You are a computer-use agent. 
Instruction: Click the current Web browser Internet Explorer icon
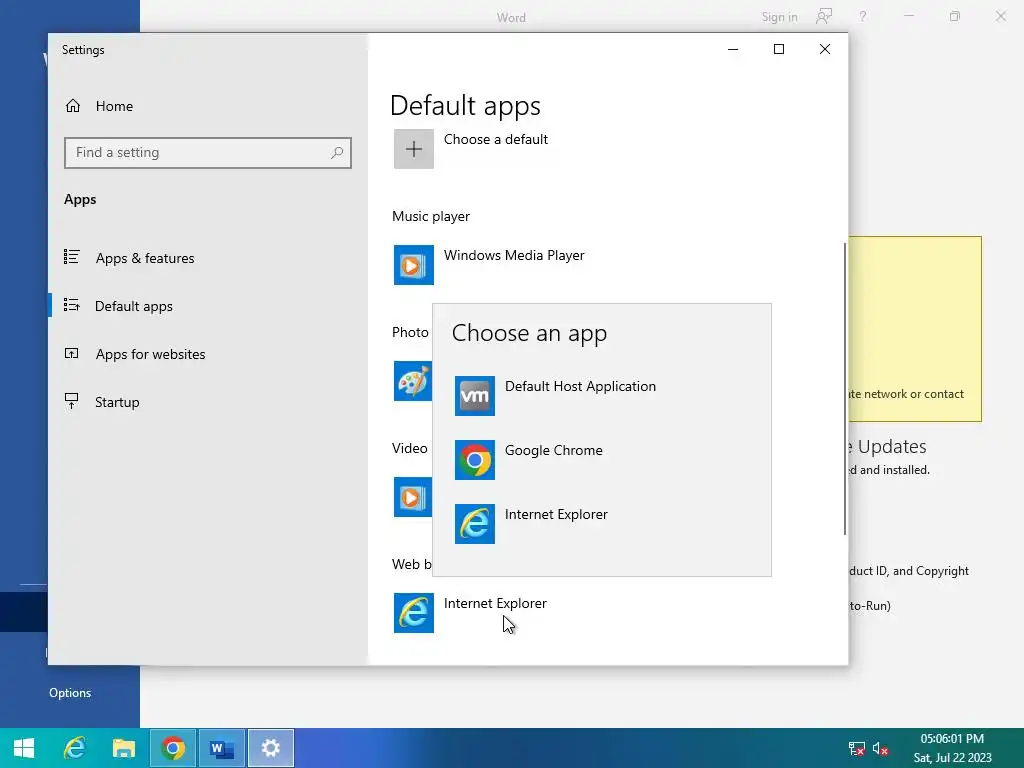coord(413,613)
